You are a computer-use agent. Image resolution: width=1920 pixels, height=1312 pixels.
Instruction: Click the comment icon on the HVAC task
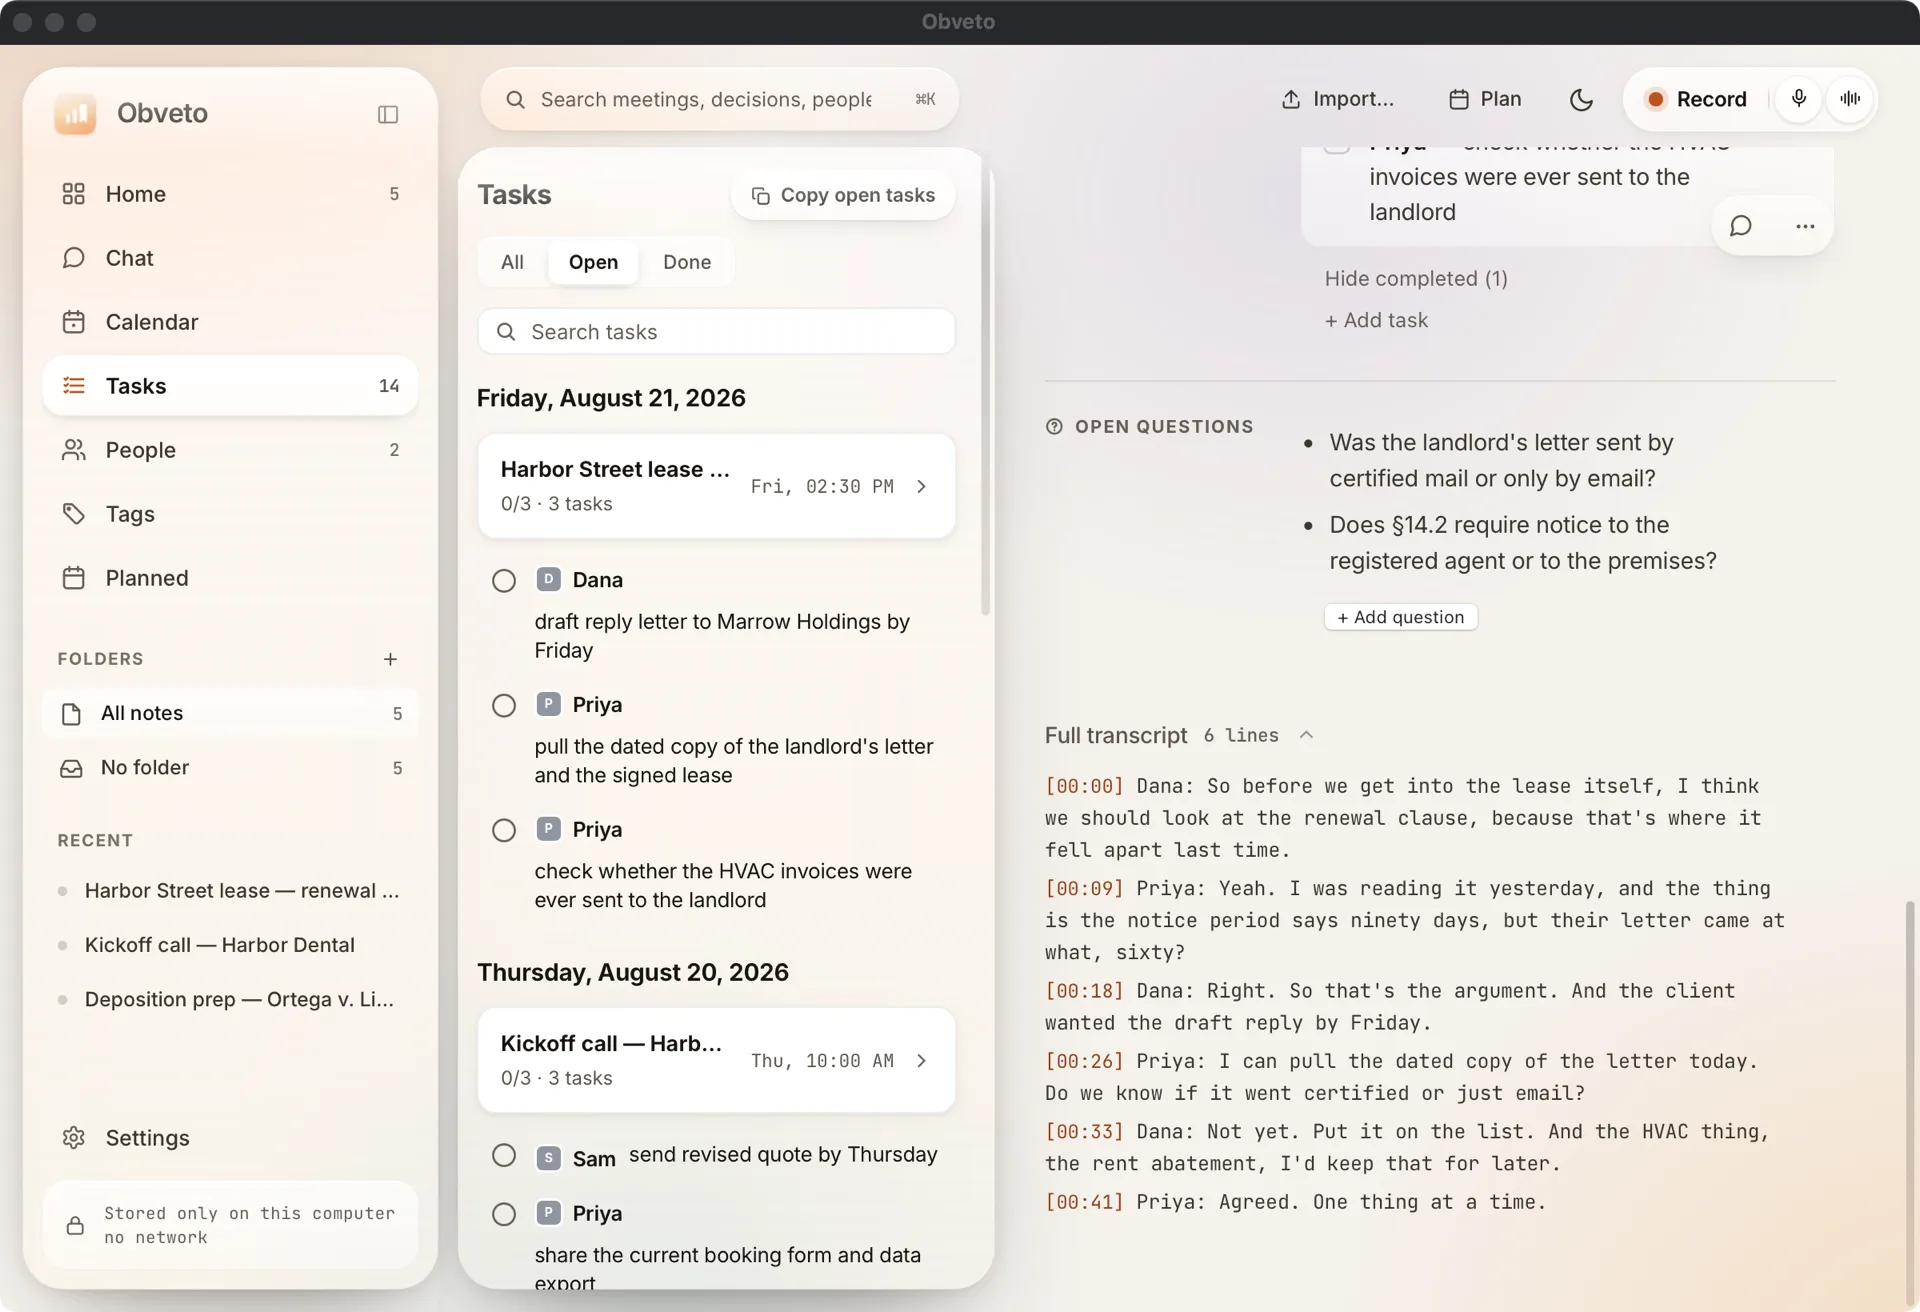pyautogui.click(x=1740, y=226)
